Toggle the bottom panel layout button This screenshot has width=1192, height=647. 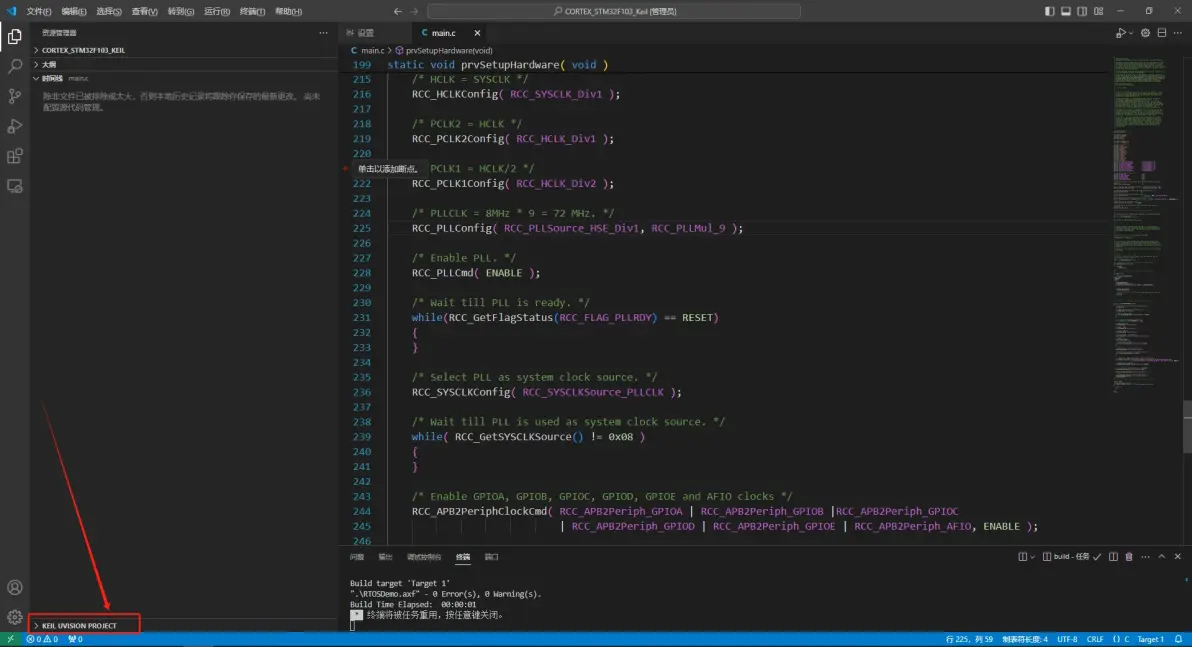coord(1066,11)
